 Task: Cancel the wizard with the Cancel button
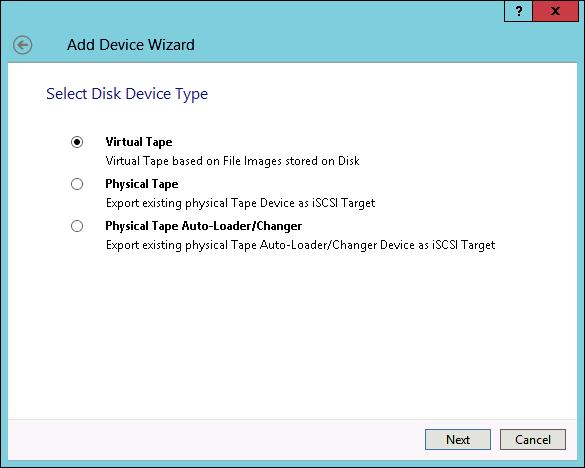tap(533, 439)
